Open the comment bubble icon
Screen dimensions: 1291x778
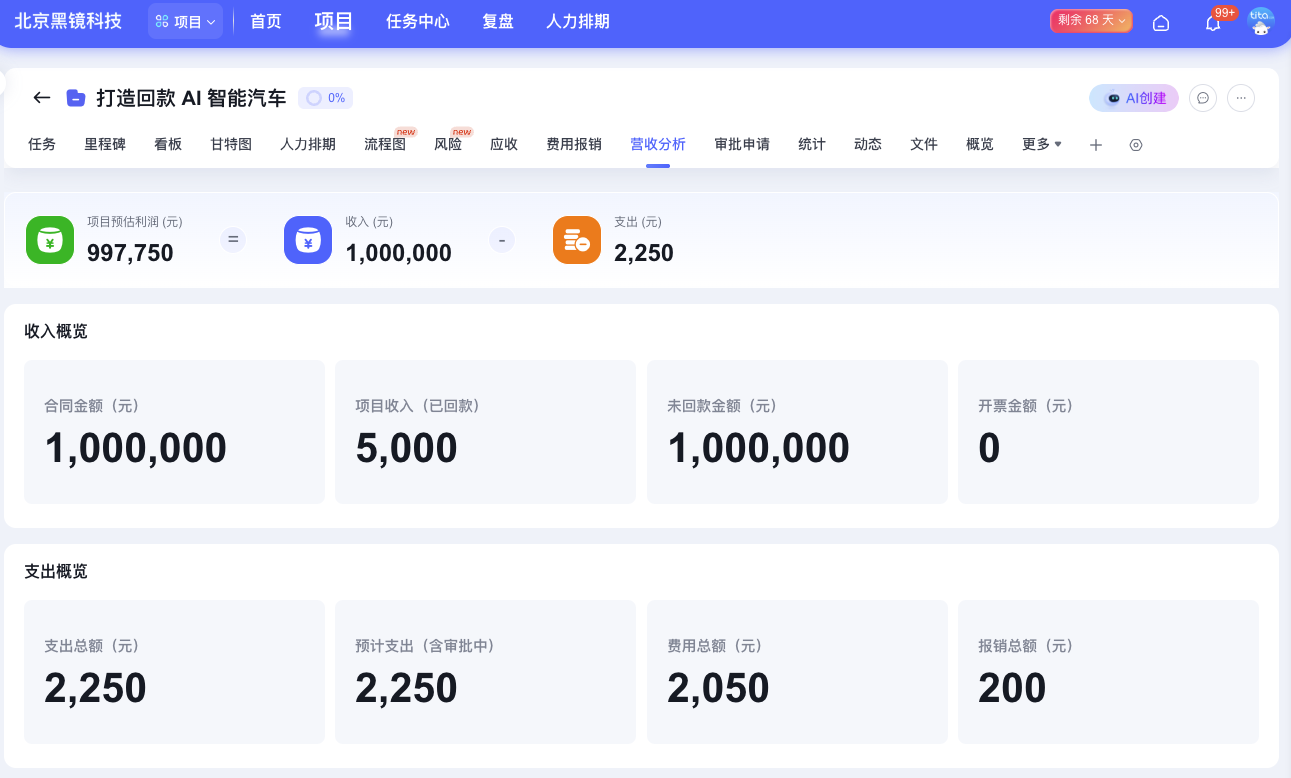point(1203,98)
